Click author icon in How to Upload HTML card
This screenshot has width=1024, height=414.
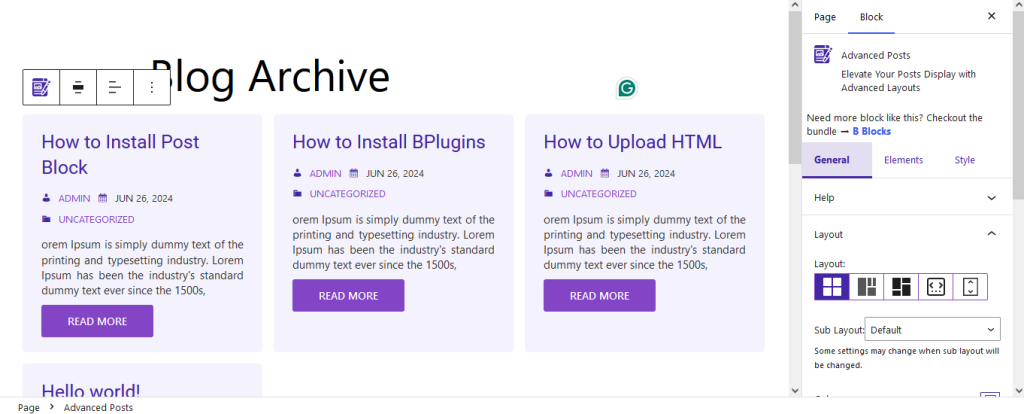(549, 173)
